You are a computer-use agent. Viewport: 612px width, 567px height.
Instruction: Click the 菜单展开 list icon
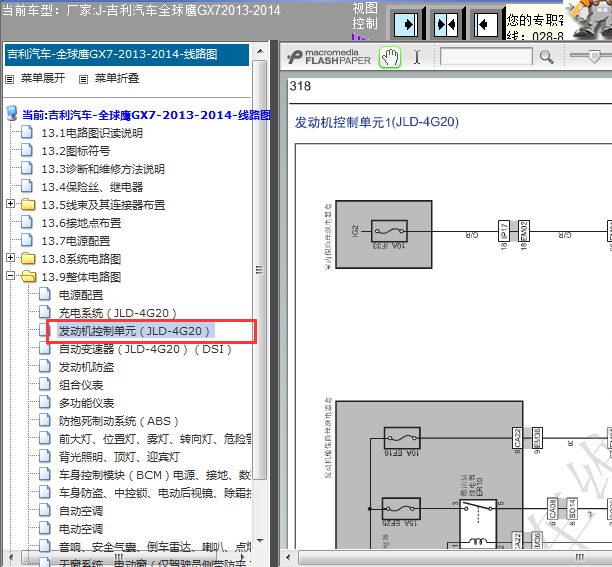9,80
